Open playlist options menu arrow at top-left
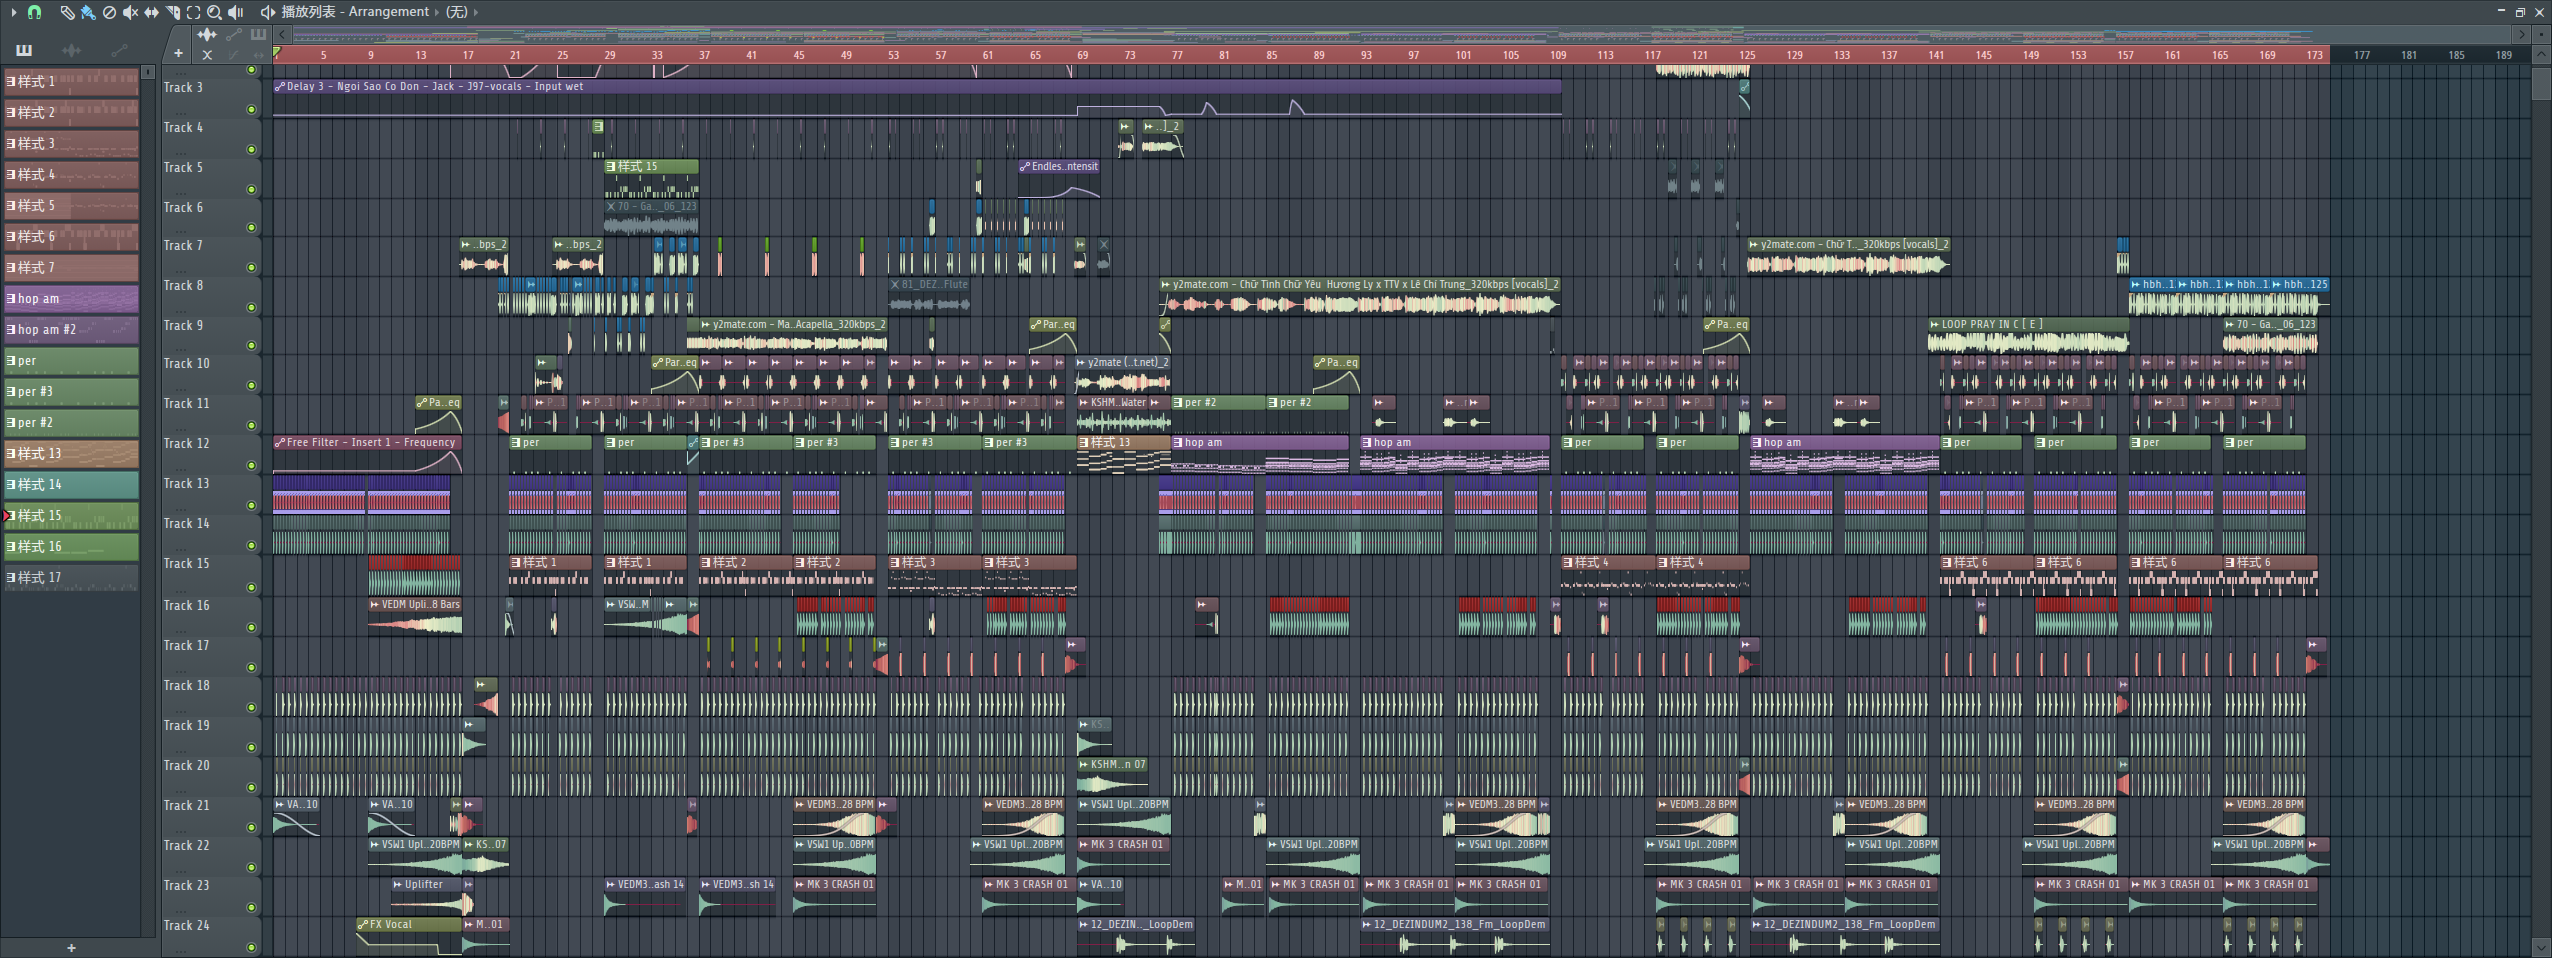The image size is (2552, 958). (13, 12)
